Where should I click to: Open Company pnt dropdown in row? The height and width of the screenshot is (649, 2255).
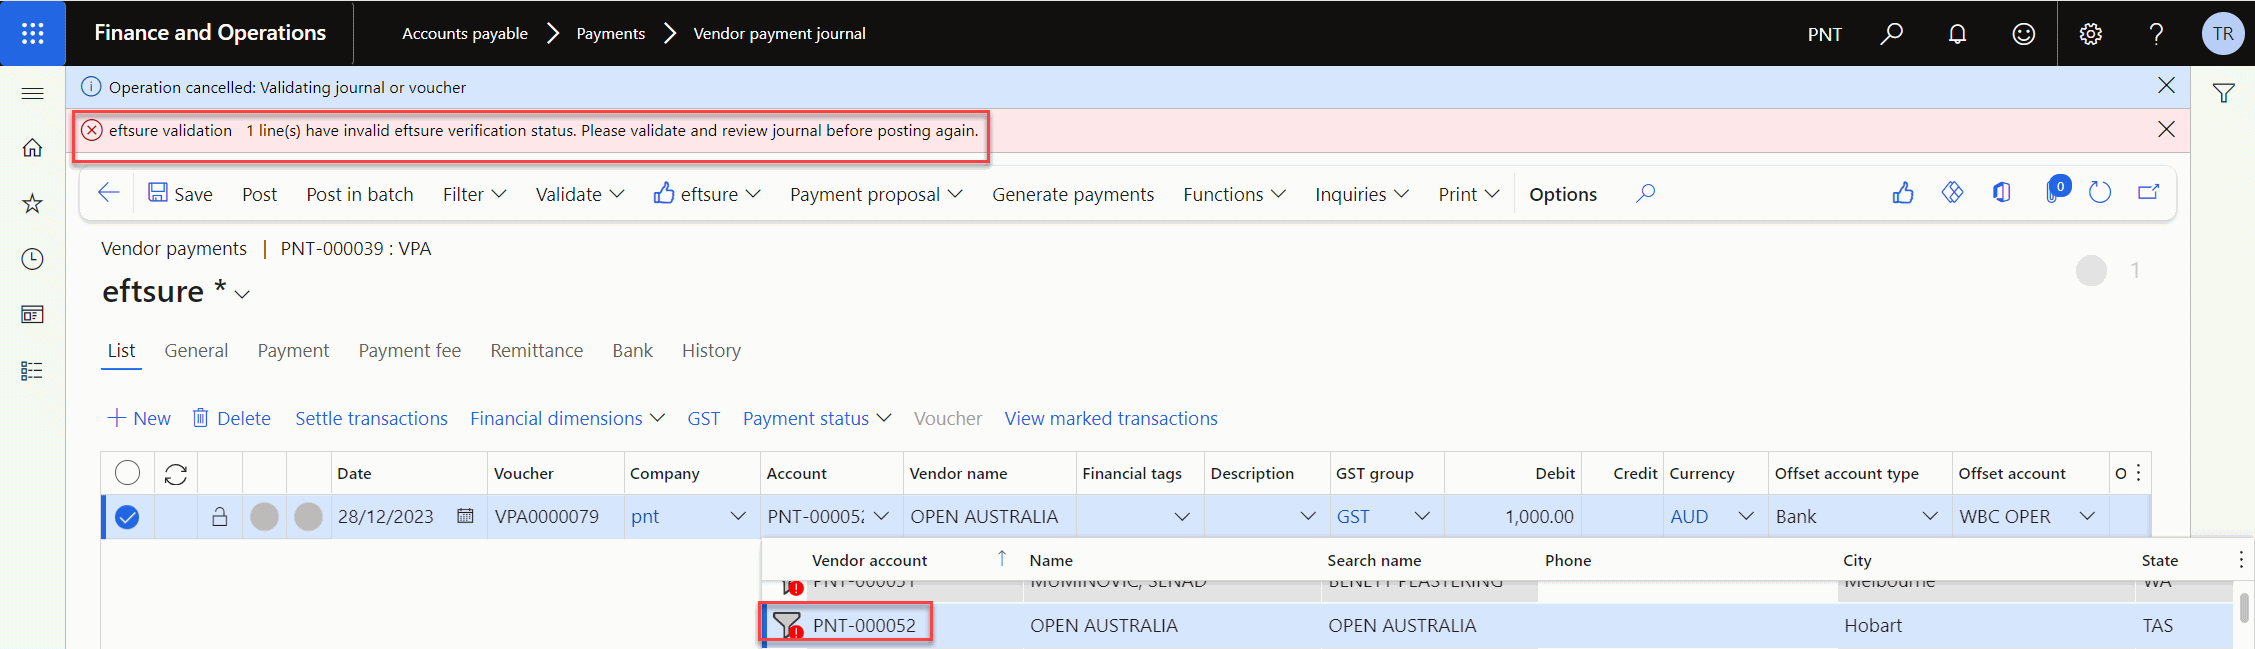(738, 516)
